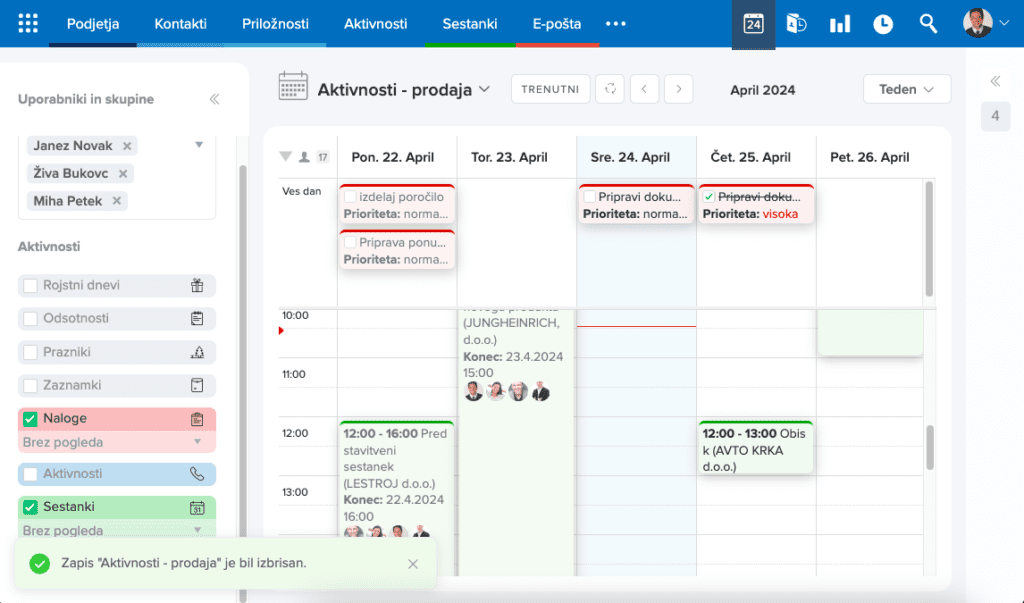The width and height of the screenshot is (1024, 603).
Task: Open the app grid launcher icon
Action: tap(28, 23)
